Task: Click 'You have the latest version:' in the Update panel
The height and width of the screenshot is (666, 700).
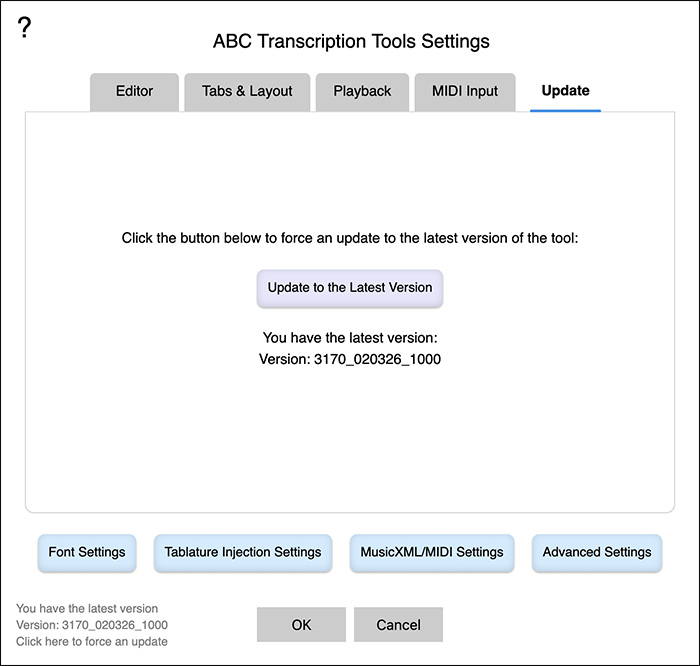Action: coord(350,338)
